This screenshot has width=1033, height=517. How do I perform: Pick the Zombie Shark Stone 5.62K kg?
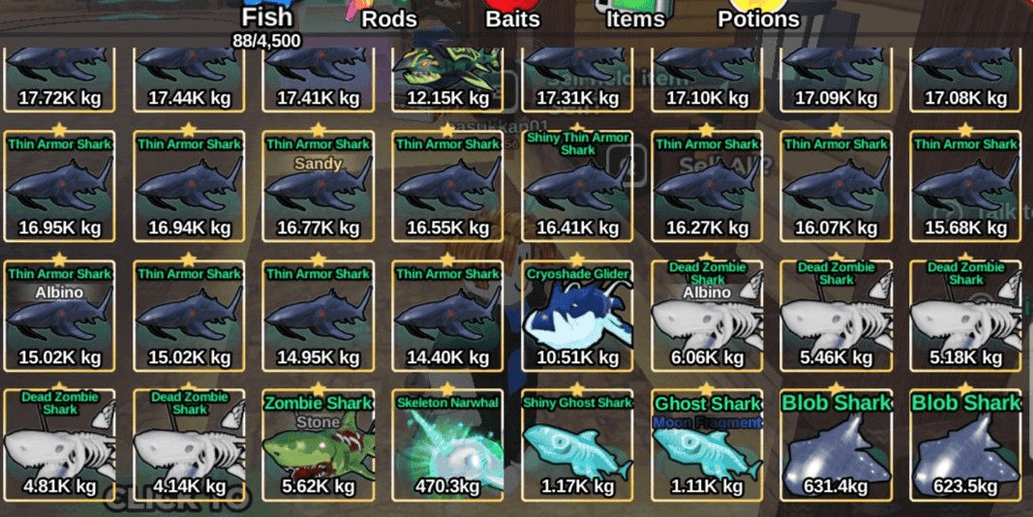[318, 446]
